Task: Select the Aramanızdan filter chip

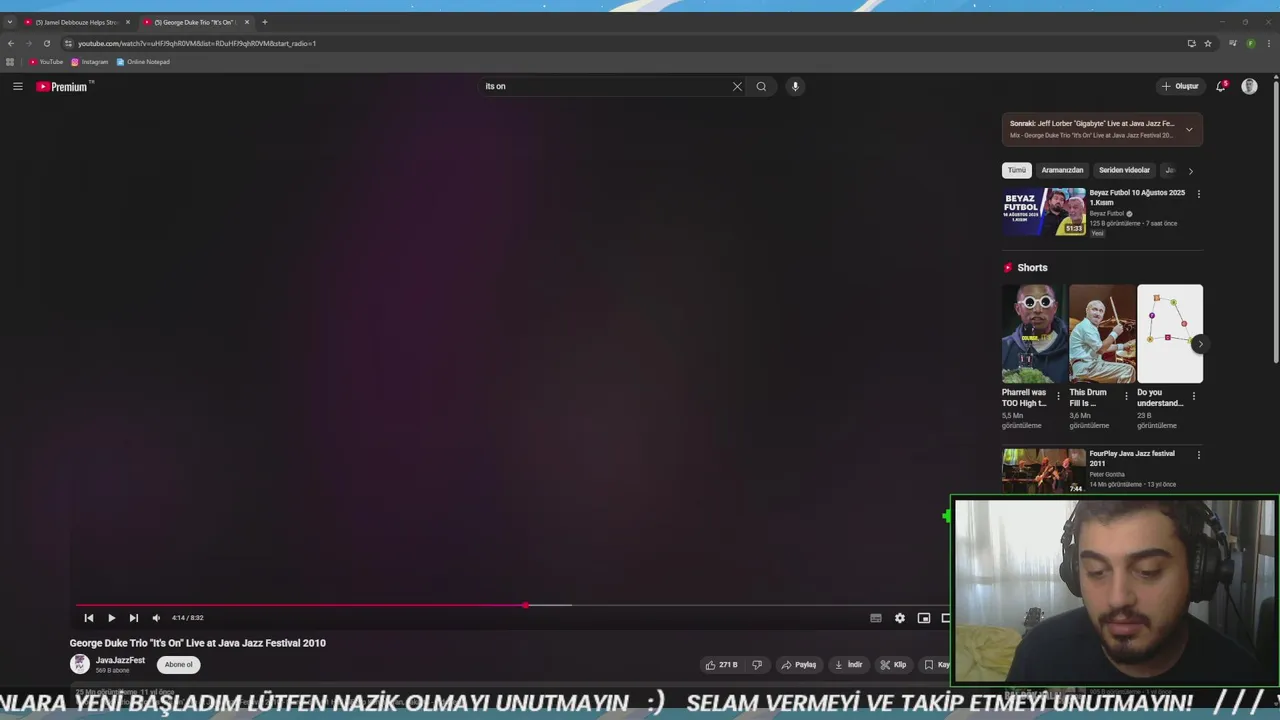Action: point(1062,170)
